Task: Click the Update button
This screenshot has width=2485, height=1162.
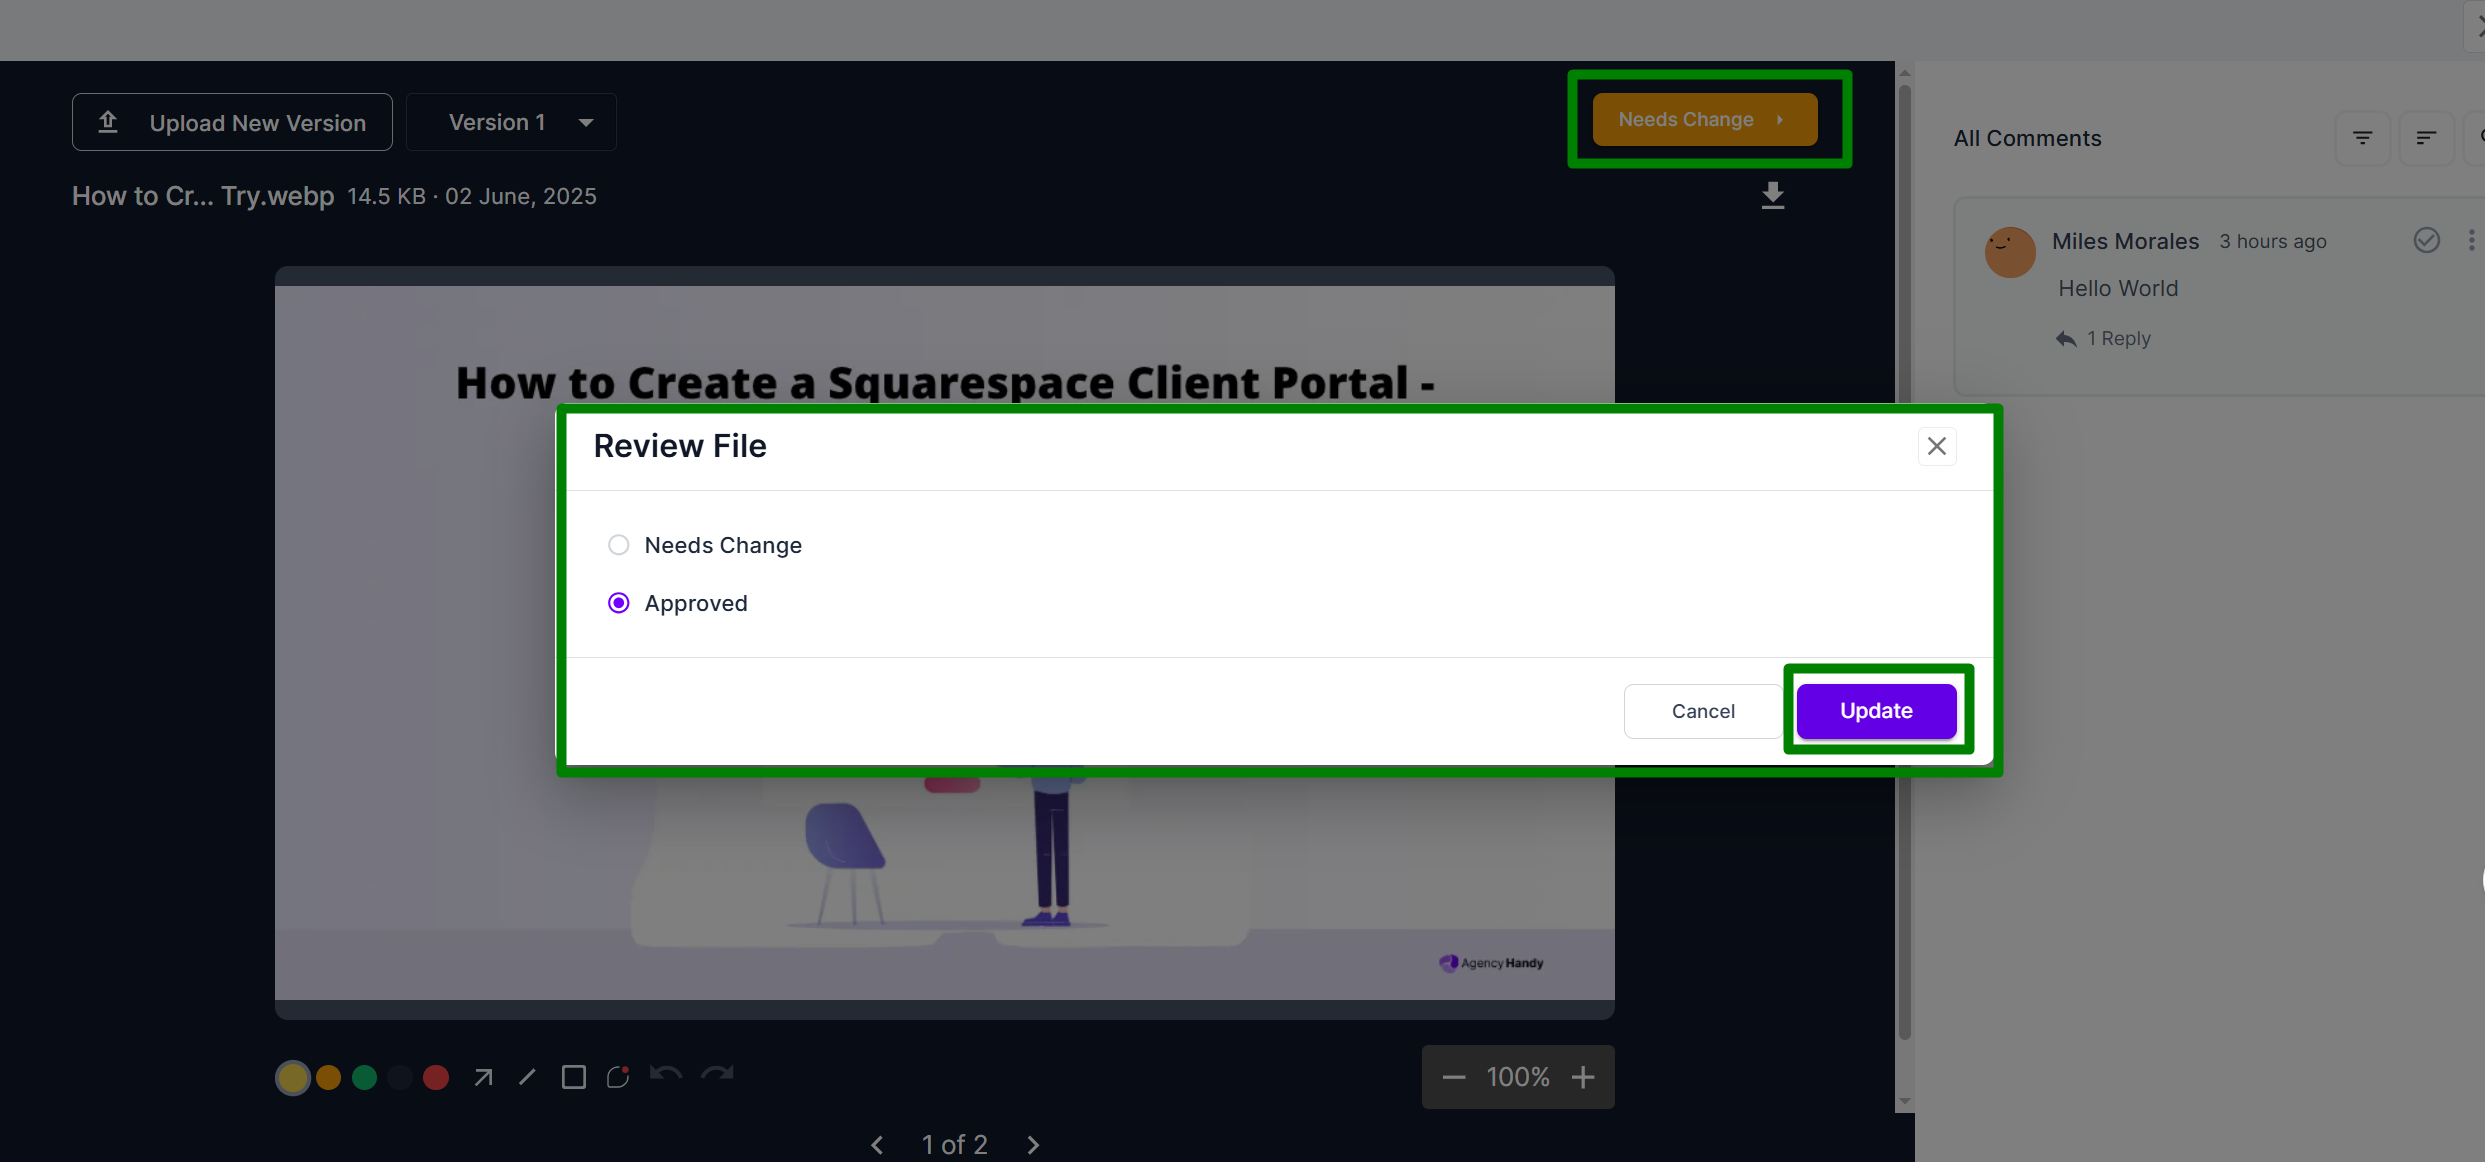Action: click(1876, 710)
